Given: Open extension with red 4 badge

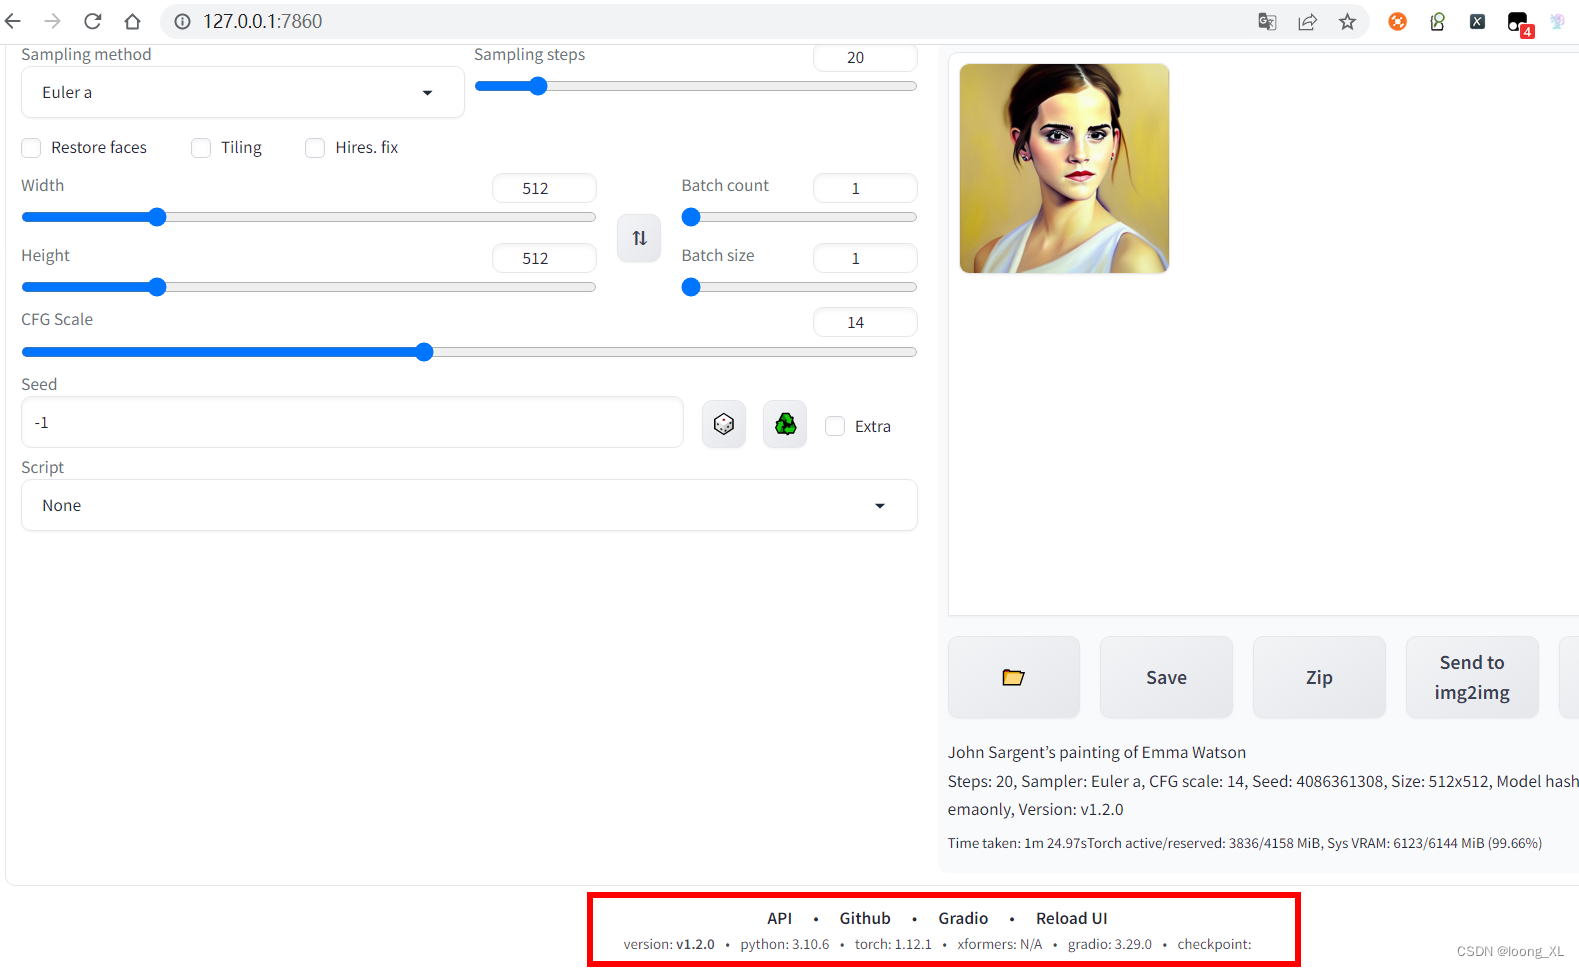Looking at the screenshot, I should point(1519,23).
